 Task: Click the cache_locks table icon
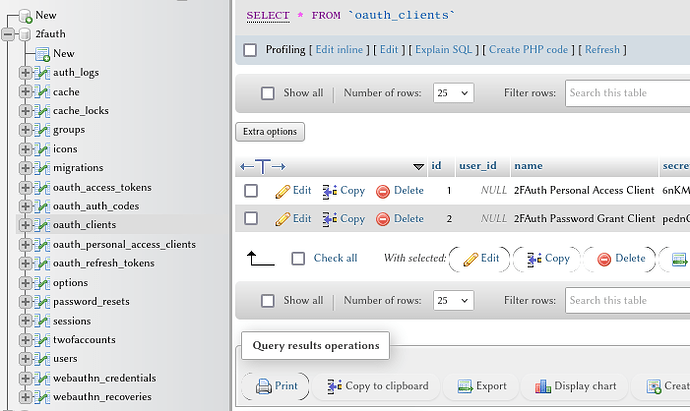click(x=42, y=111)
